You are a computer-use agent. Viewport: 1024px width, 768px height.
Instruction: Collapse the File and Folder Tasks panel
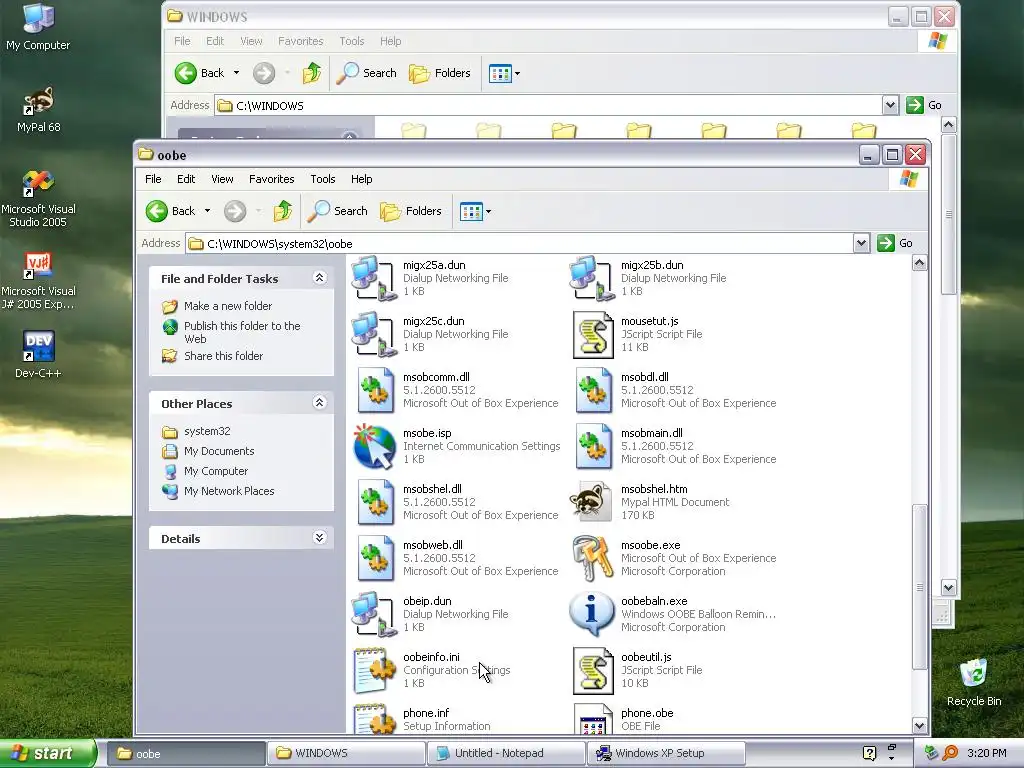pos(319,278)
